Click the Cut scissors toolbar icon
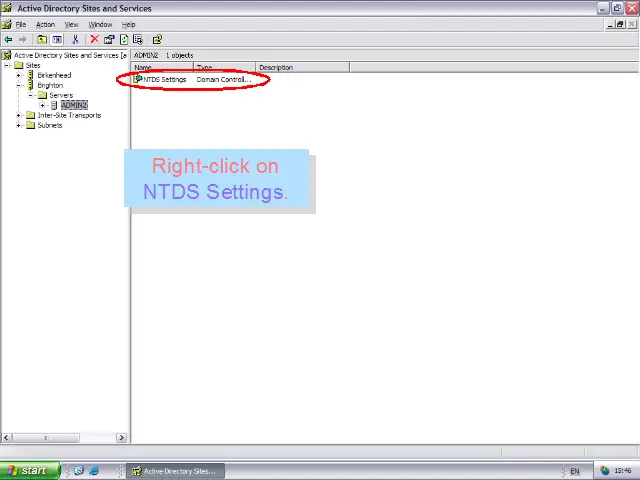640x480 pixels. (x=75, y=40)
